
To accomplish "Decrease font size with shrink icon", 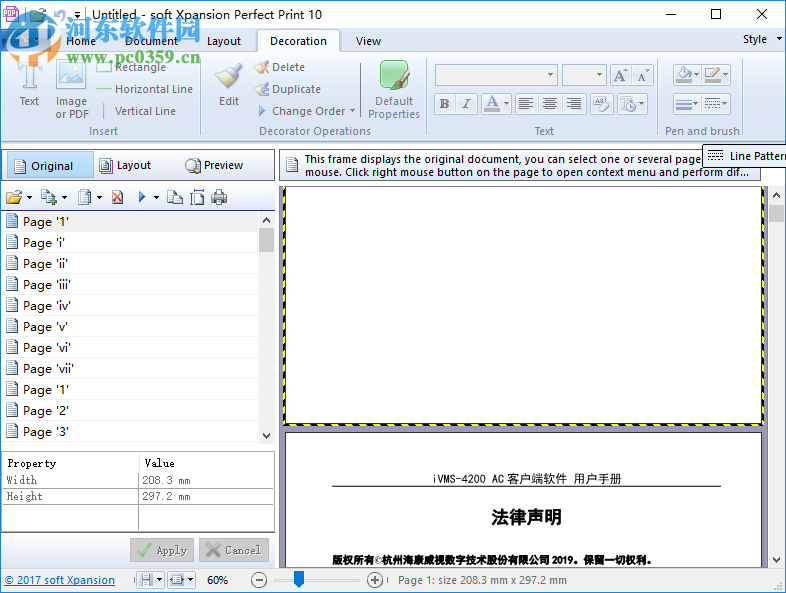I will (642, 76).
